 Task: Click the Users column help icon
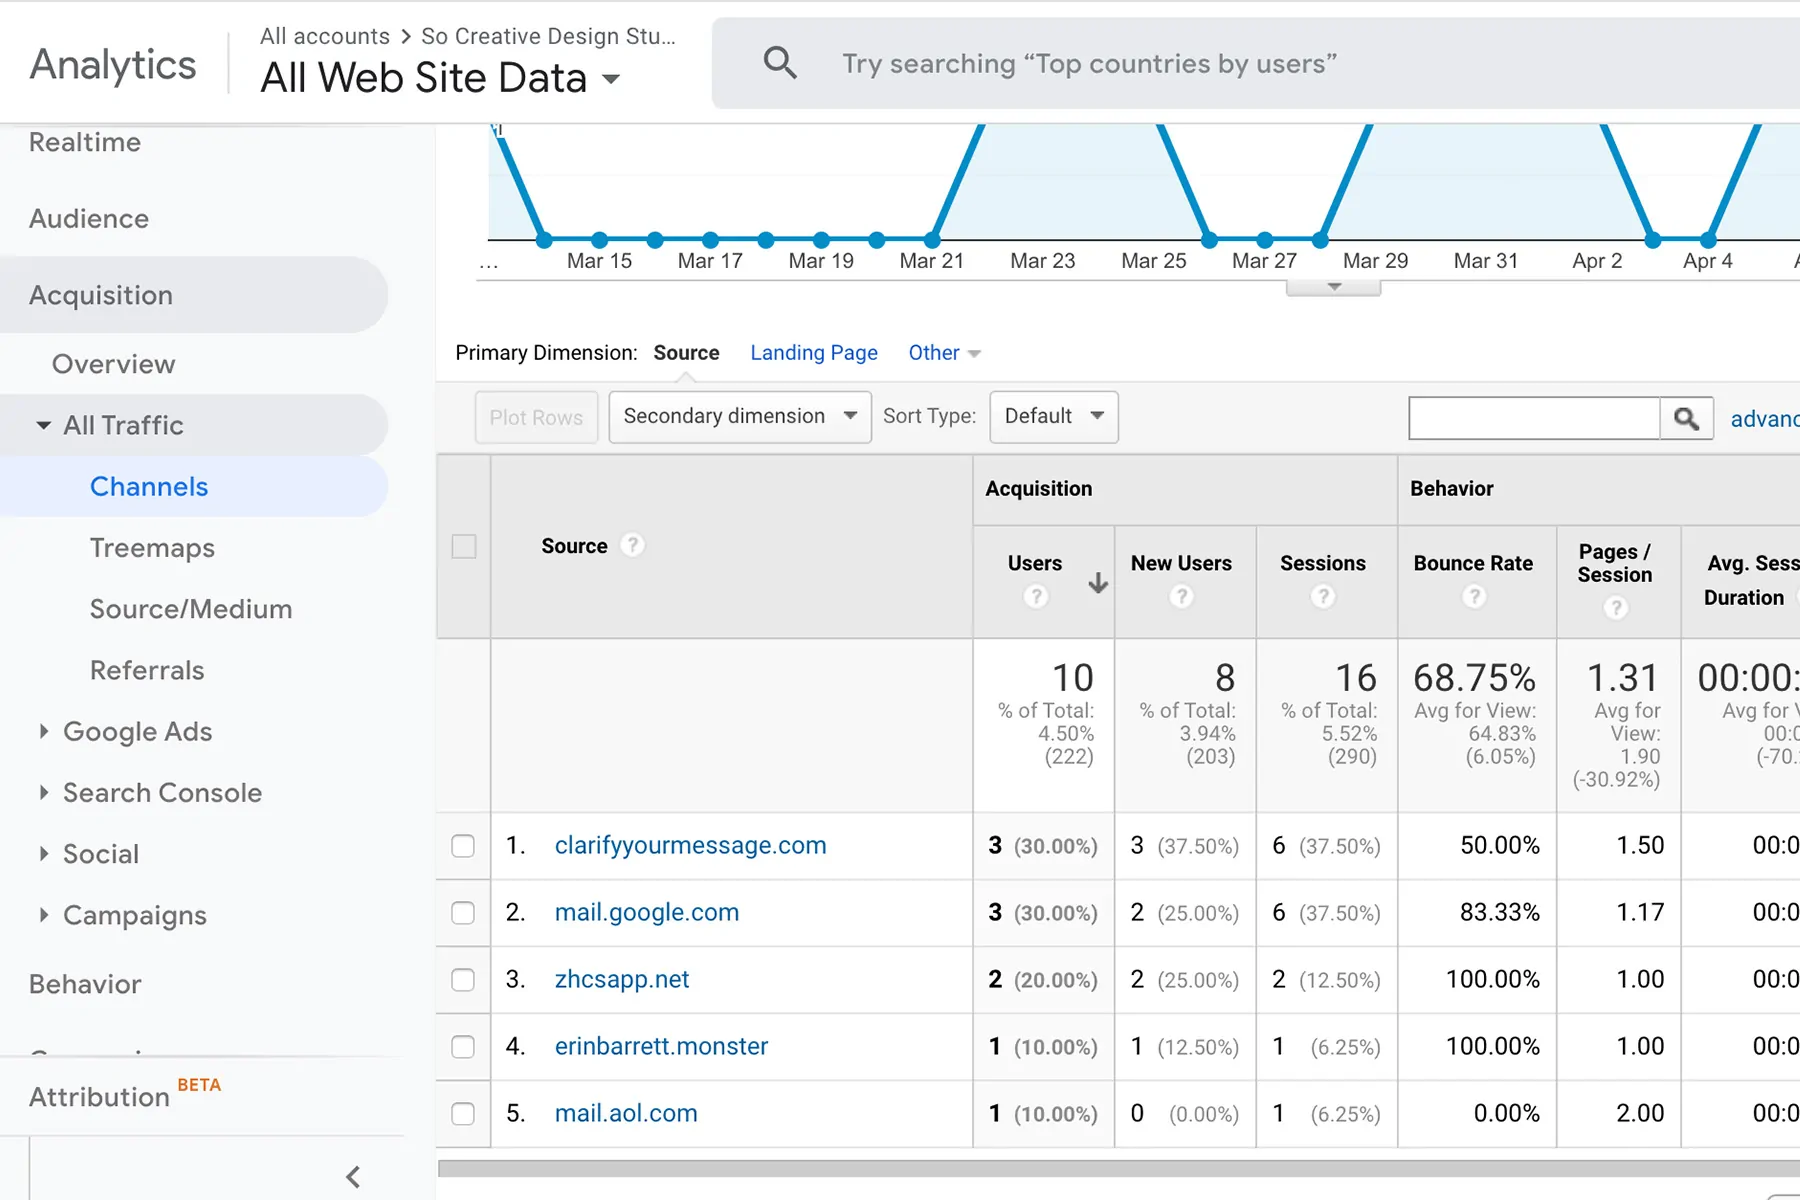(x=1036, y=597)
